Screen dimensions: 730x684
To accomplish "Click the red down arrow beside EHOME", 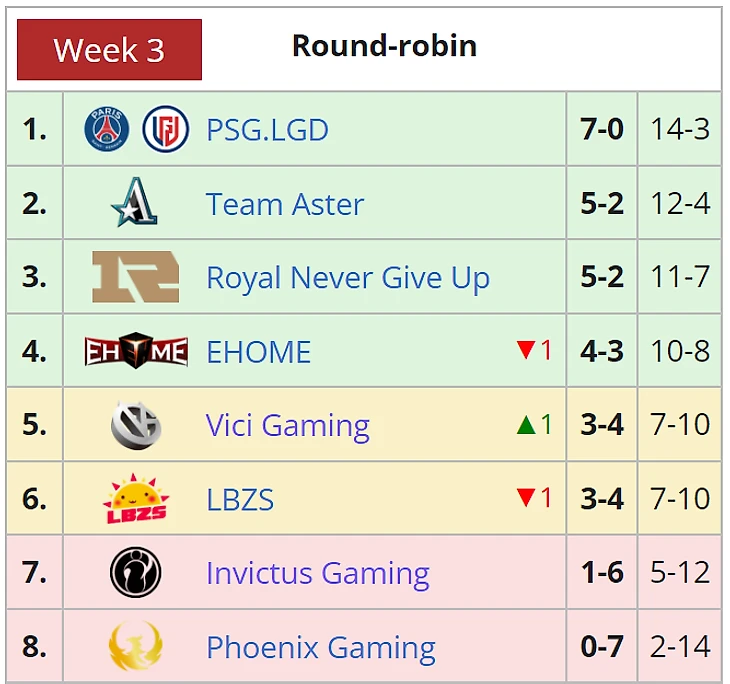I will [x=526, y=350].
